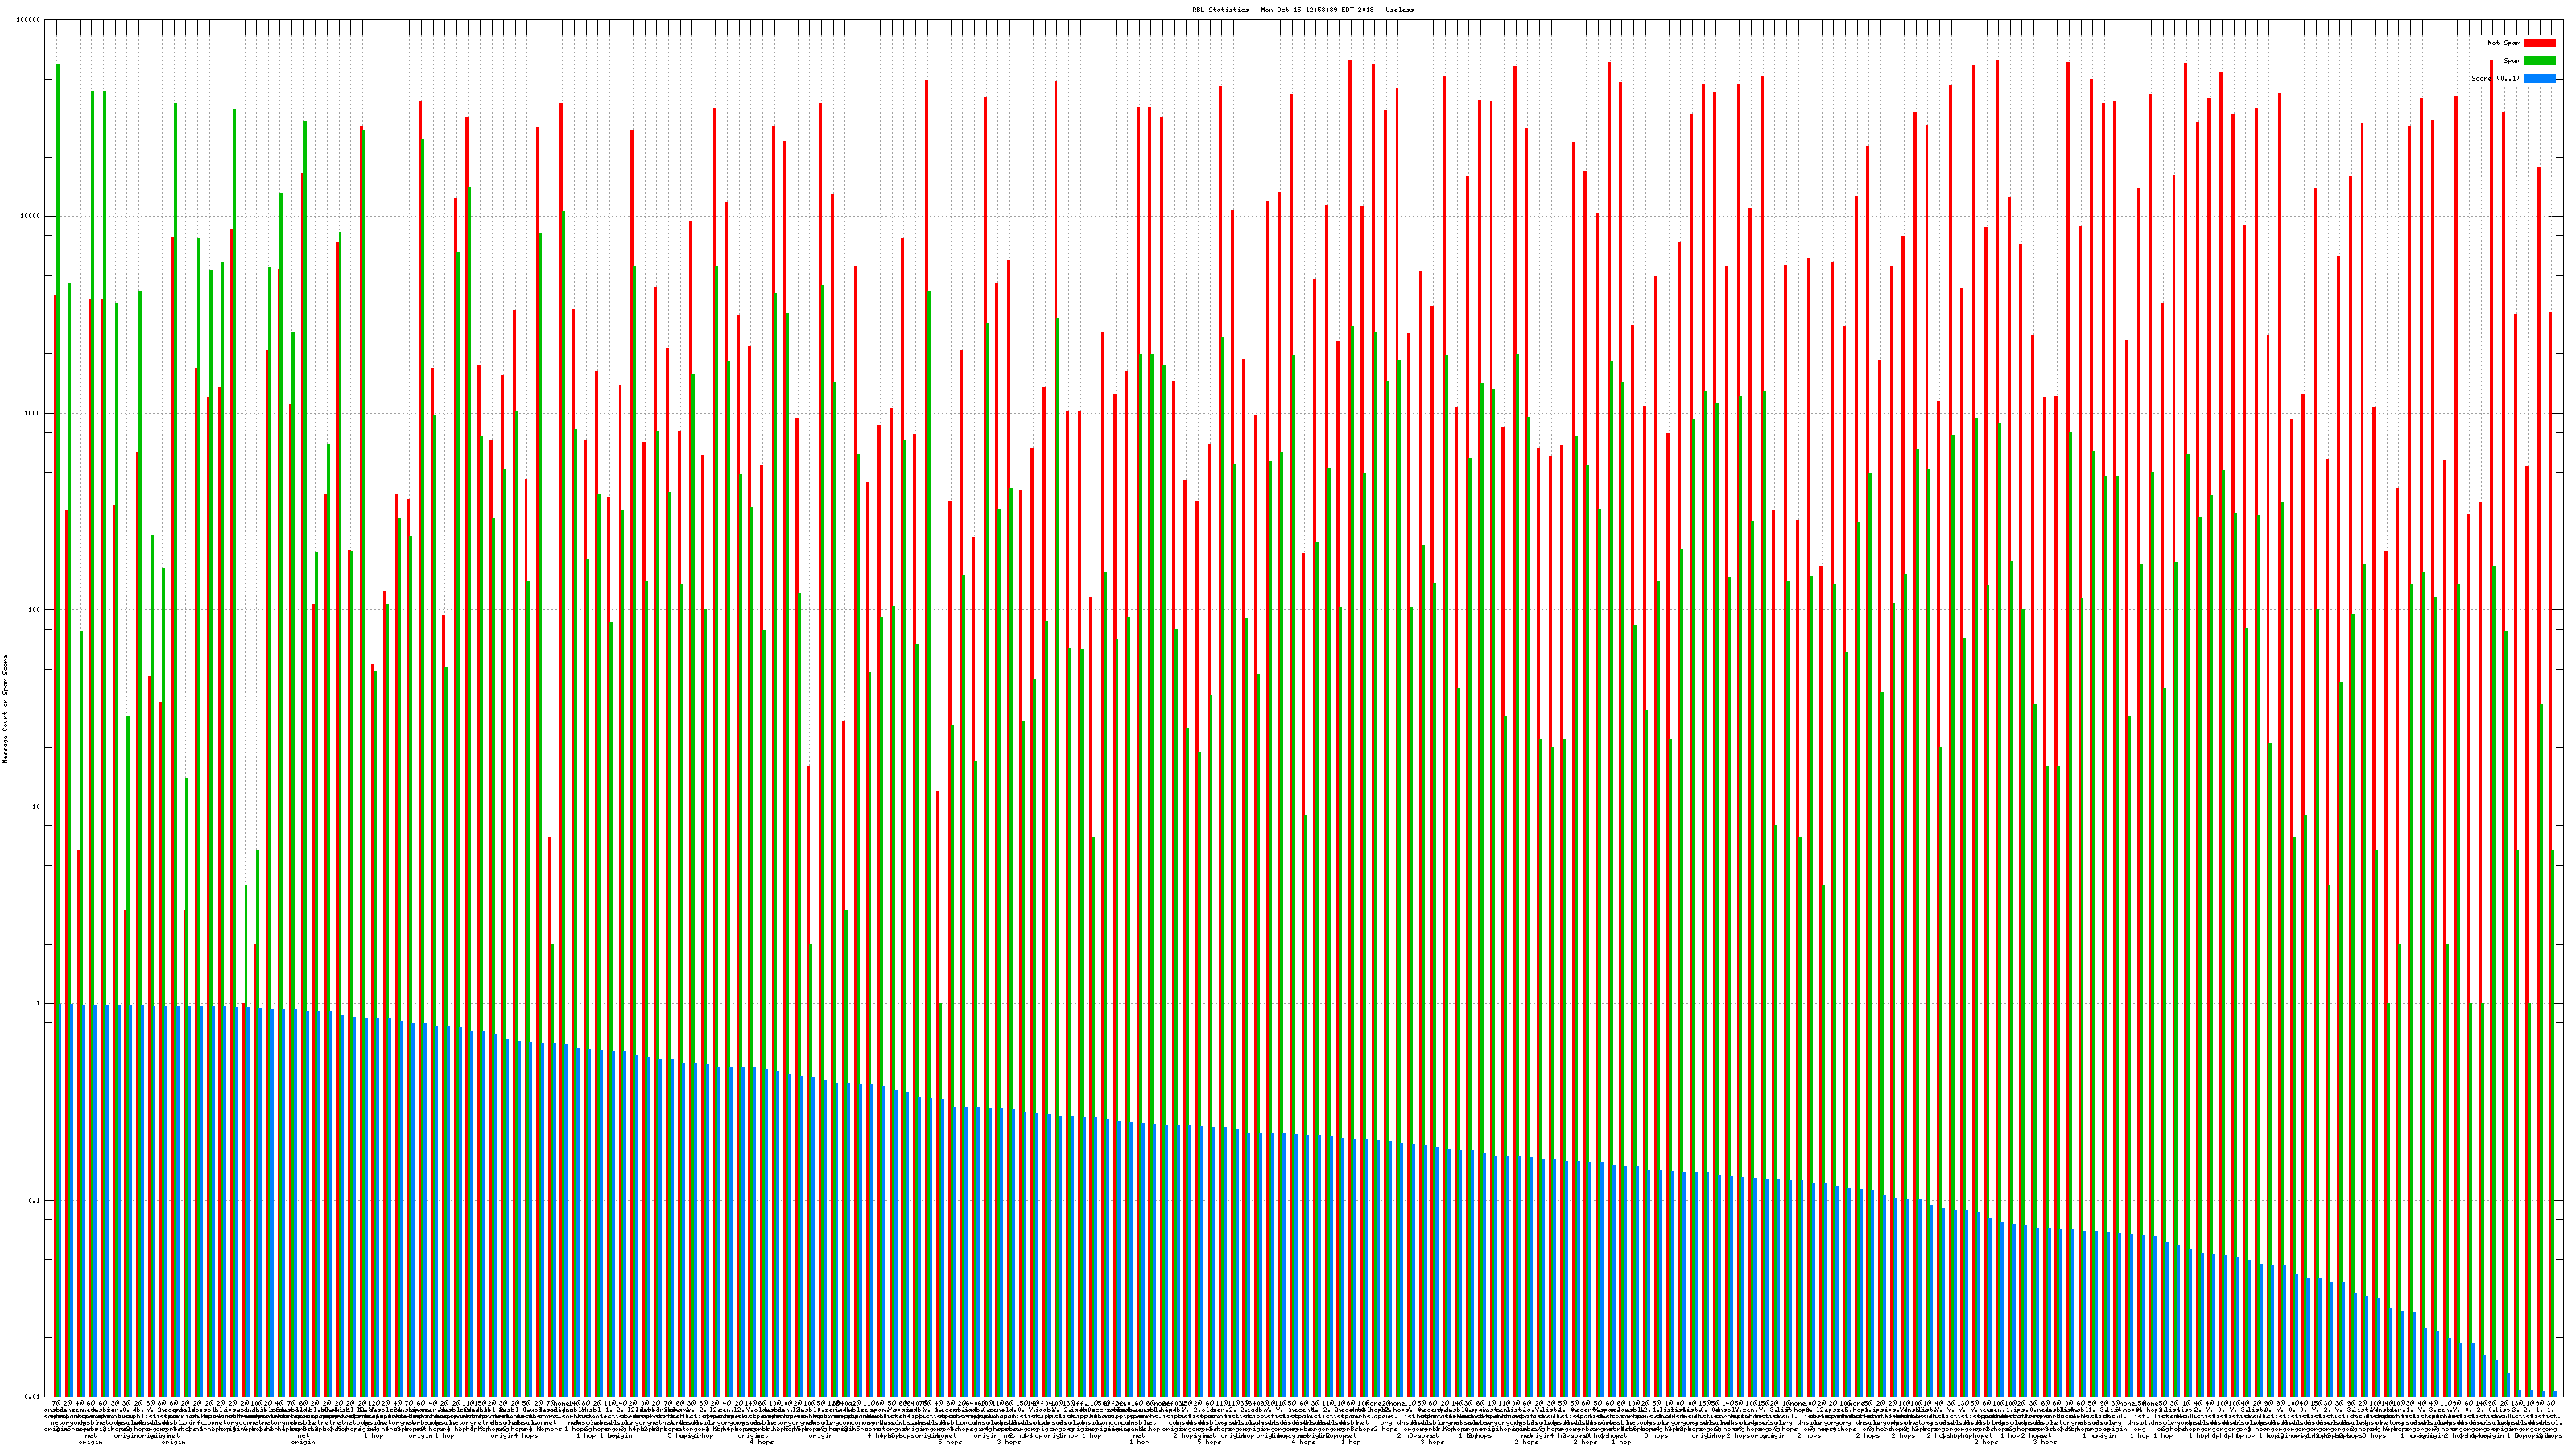Click the red Not Spam legend swatch

(x=2539, y=43)
